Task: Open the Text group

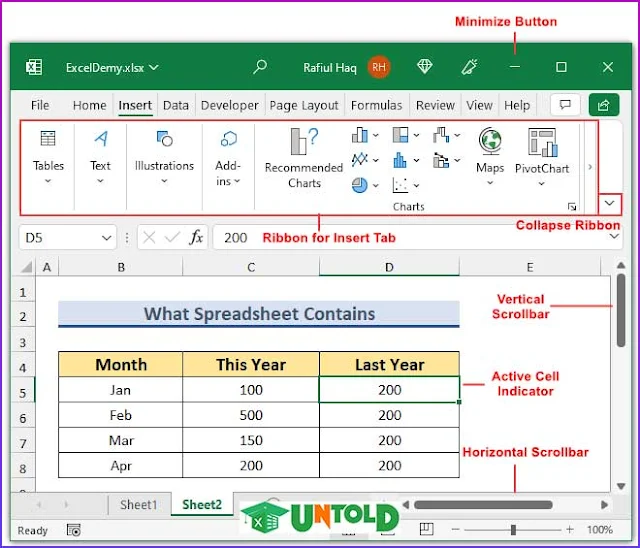Action: click(x=100, y=157)
